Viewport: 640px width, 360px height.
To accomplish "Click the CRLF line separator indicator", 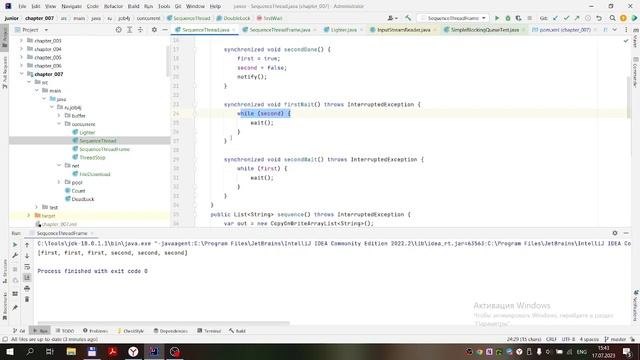I will click(x=551, y=339).
